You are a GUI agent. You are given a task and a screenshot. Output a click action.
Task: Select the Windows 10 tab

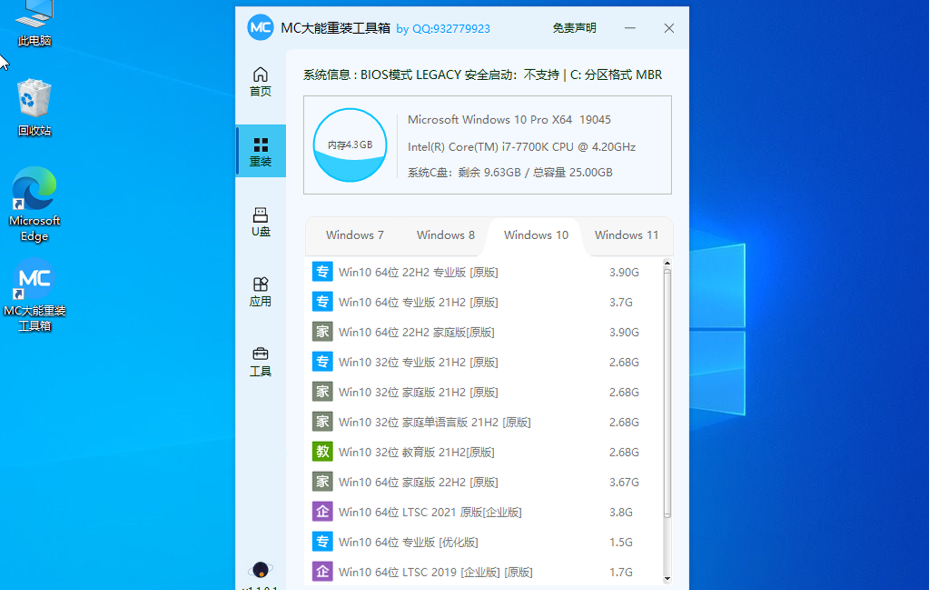point(536,235)
